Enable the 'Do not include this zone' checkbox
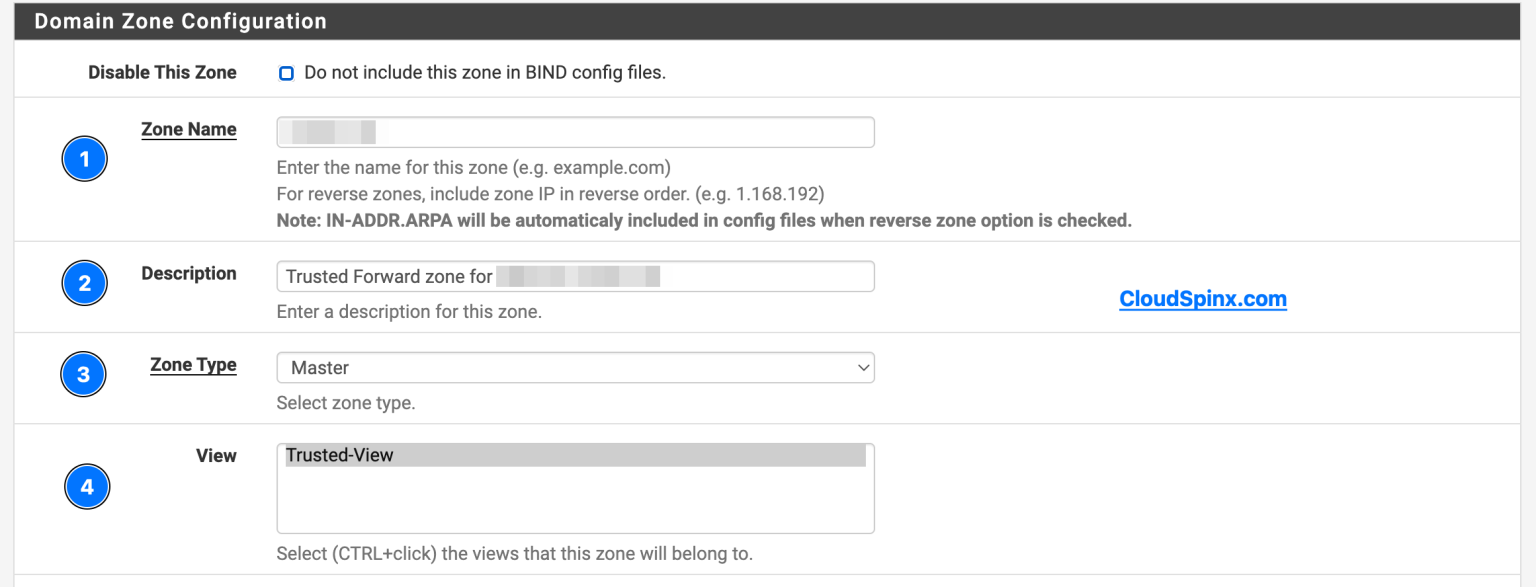Image resolution: width=1536 pixels, height=587 pixels. 286,72
